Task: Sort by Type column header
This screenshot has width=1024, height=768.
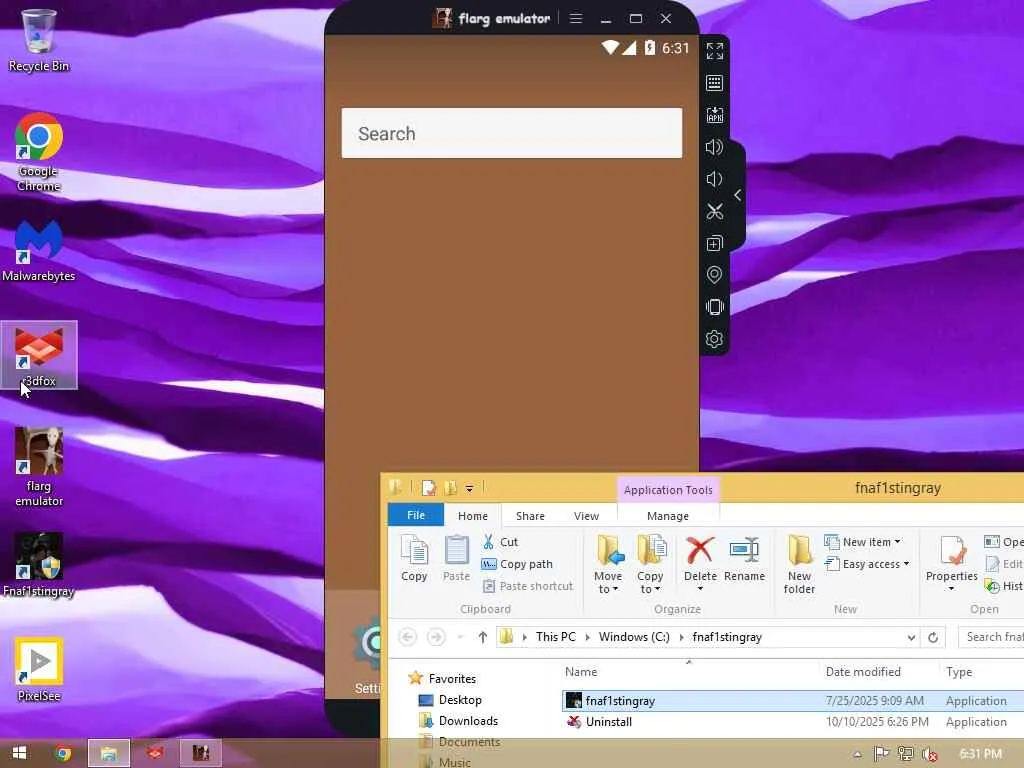Action: pos(959,672)
